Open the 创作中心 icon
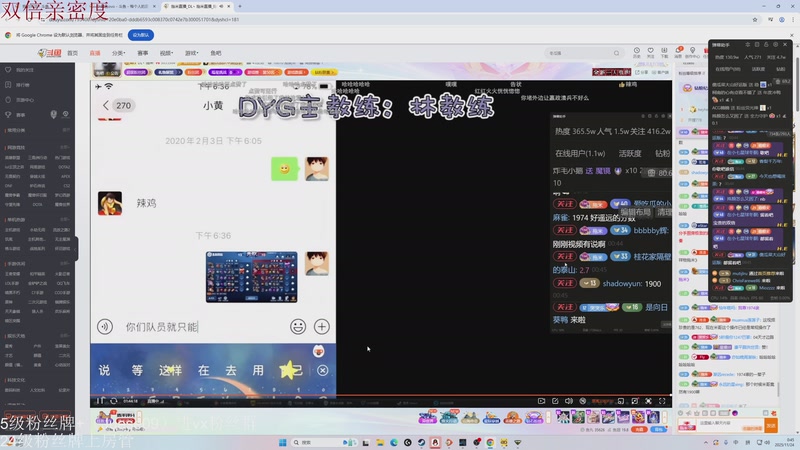800x450 pixels. point(692,52)
